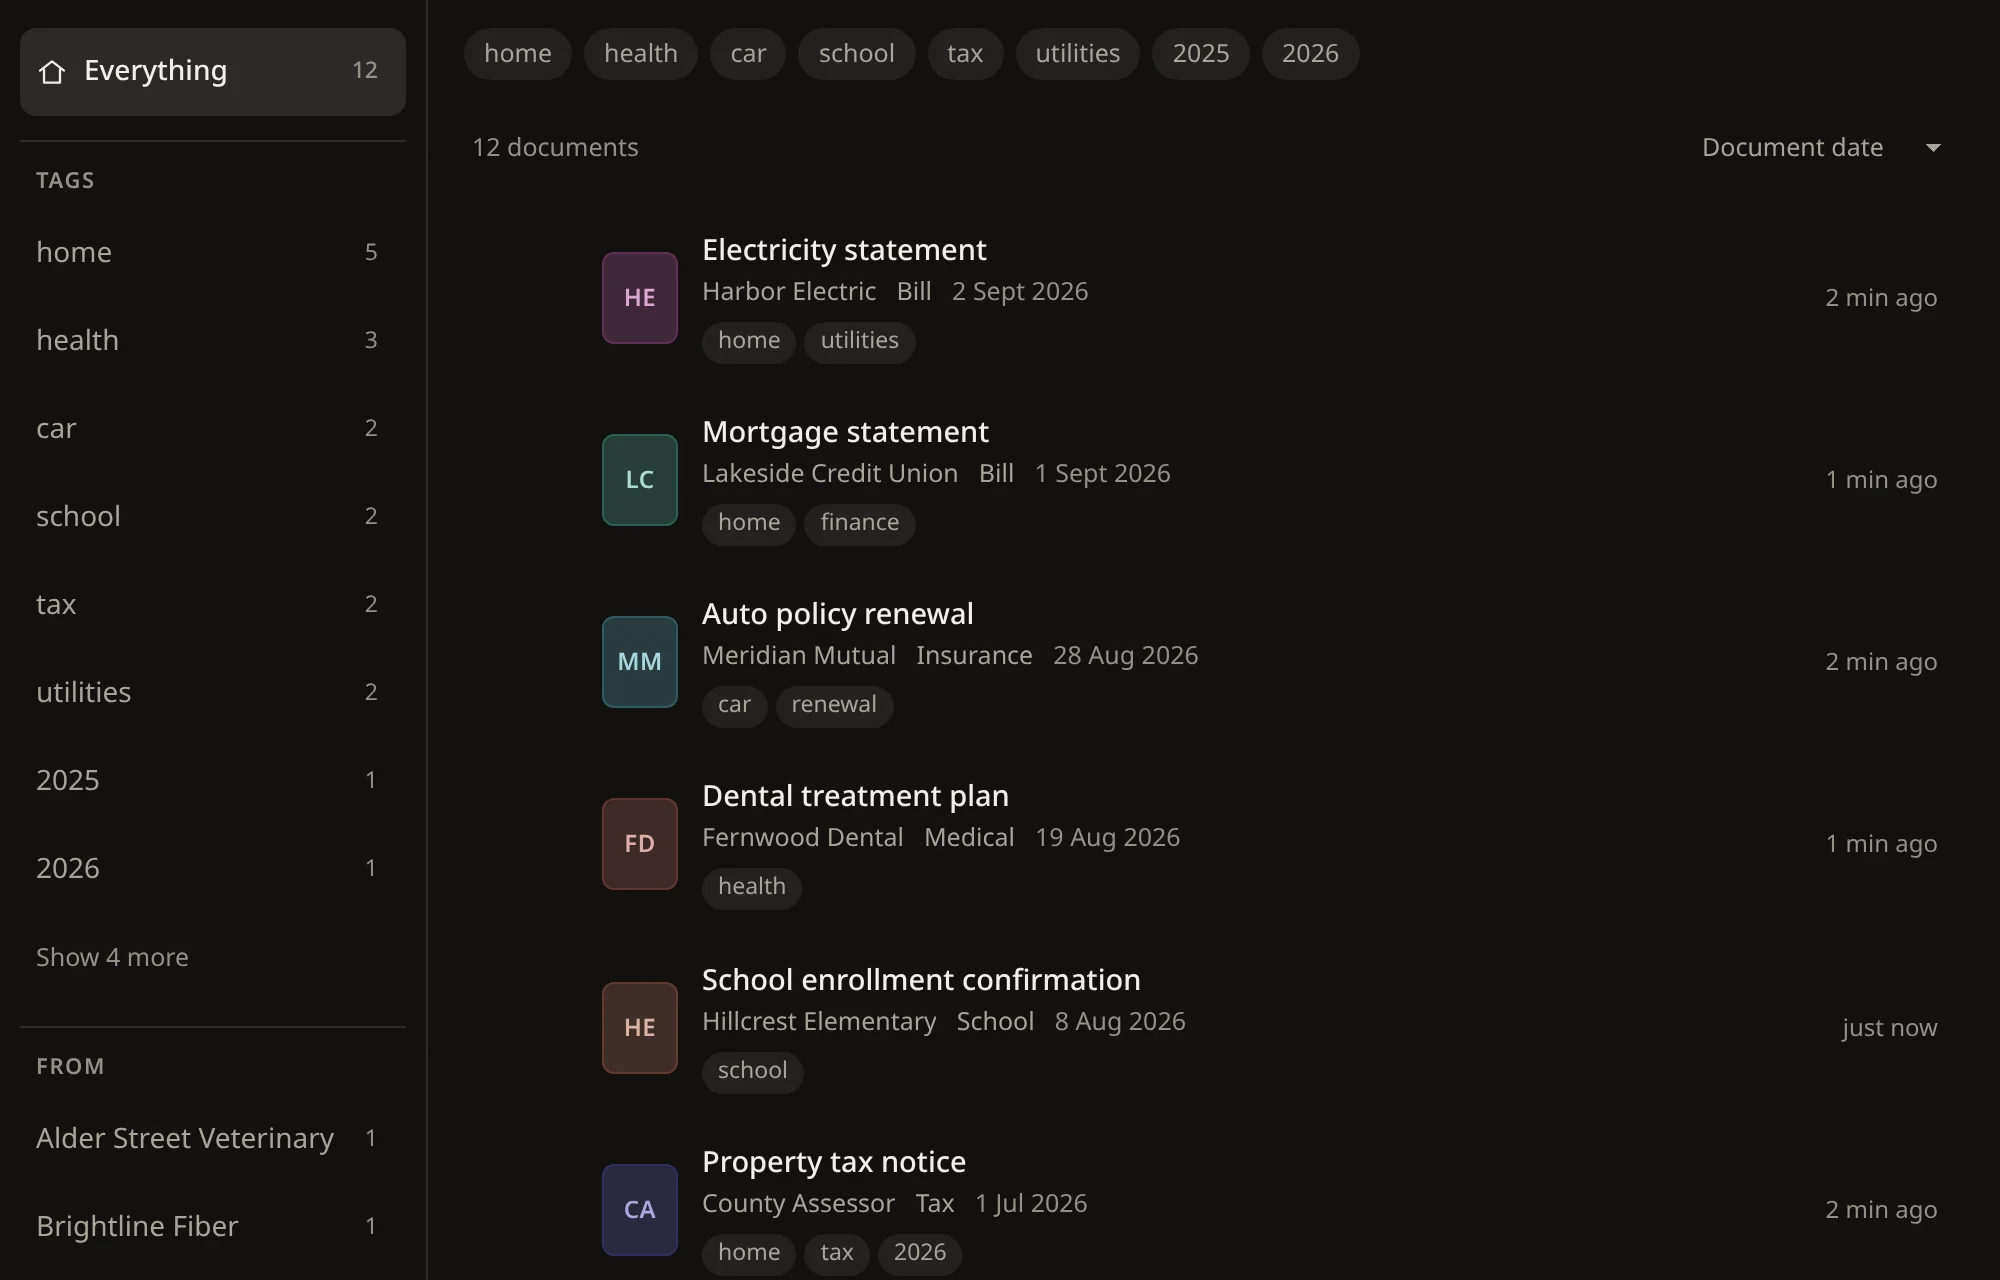Open the Auto policy renewal document
This screenshot has height=1280, width=2000.
837,614
